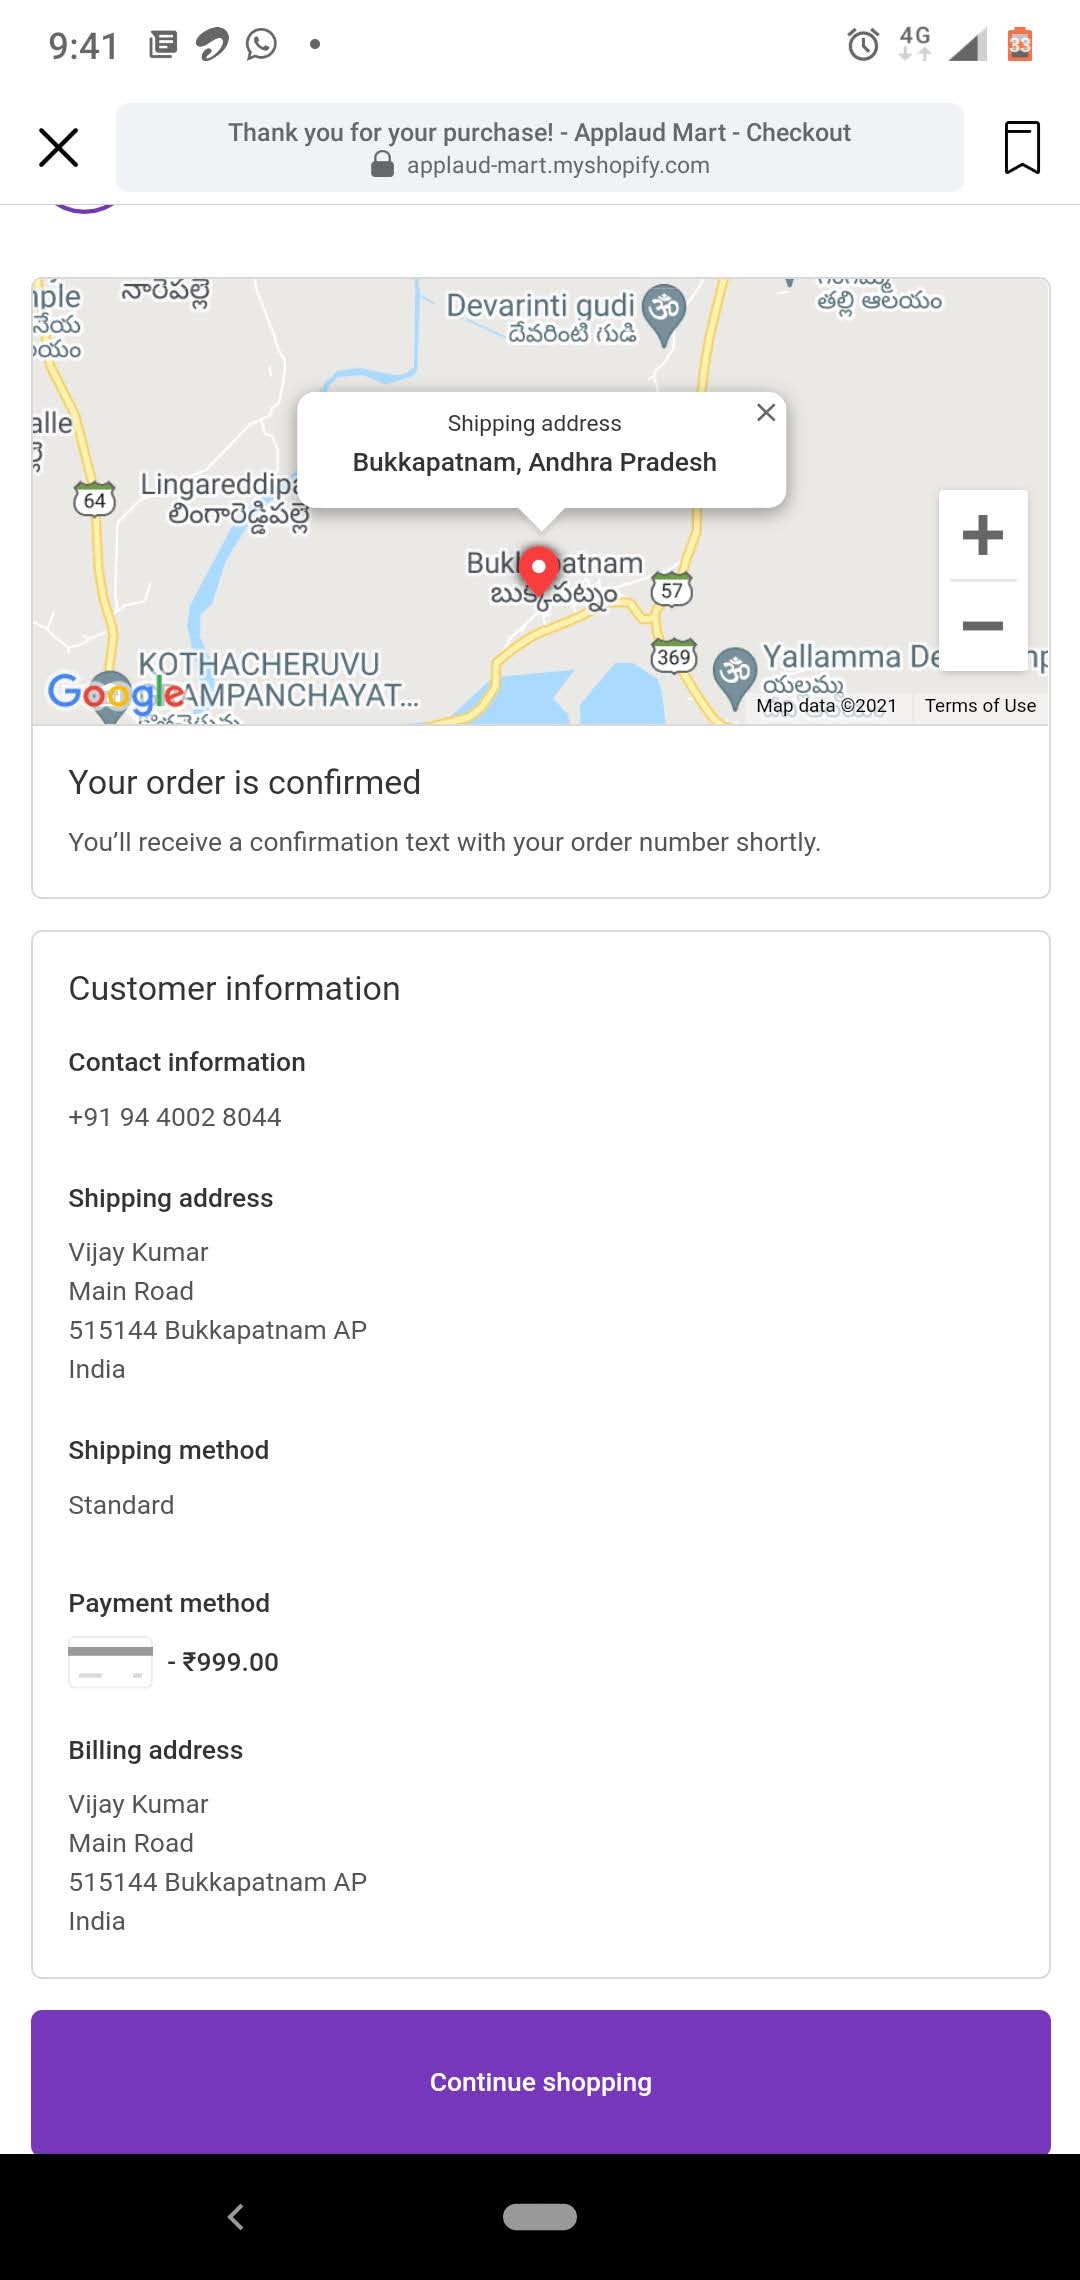Tap the Yallamma temple marker on the map
The width and height of the screenshot is (1080, 2280).
pos(736,673)
